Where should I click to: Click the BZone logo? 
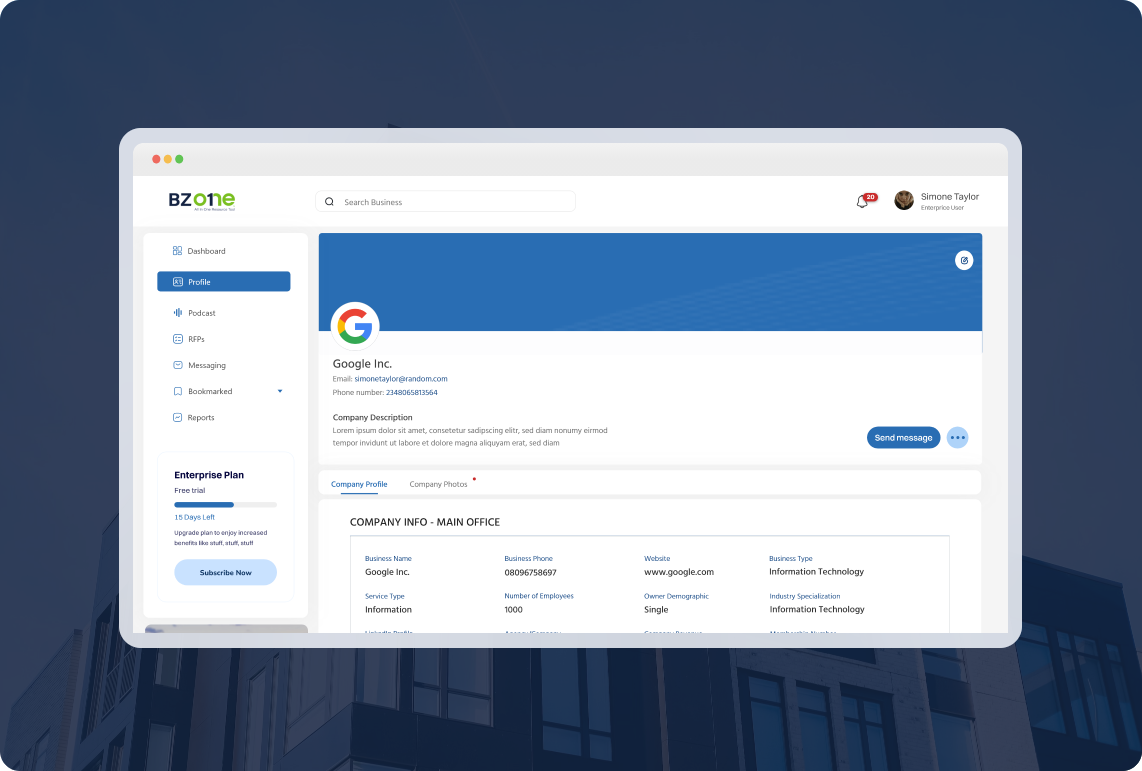(201, 200)
